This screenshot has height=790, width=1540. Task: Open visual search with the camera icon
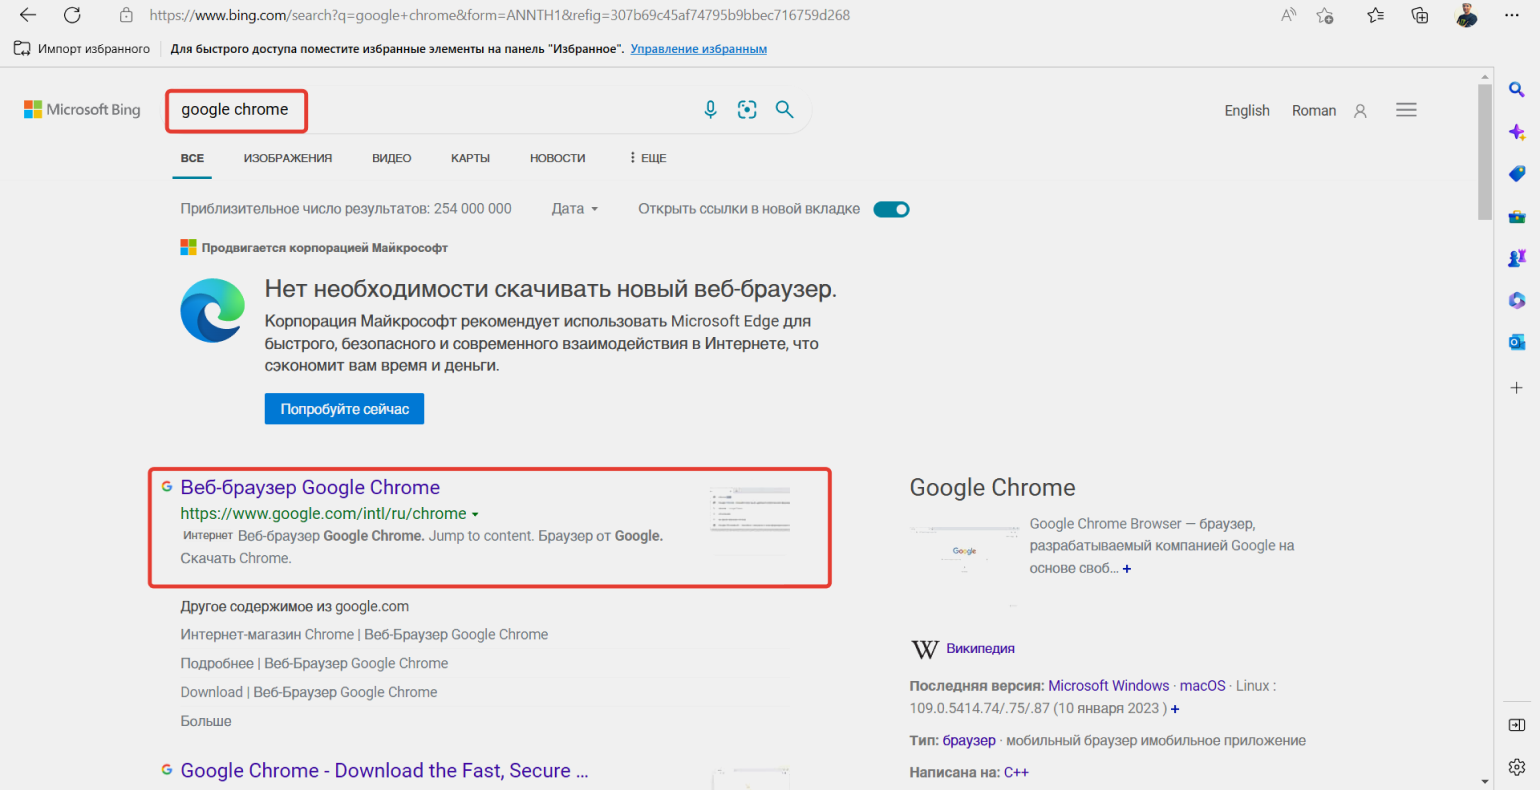[747, 110]
